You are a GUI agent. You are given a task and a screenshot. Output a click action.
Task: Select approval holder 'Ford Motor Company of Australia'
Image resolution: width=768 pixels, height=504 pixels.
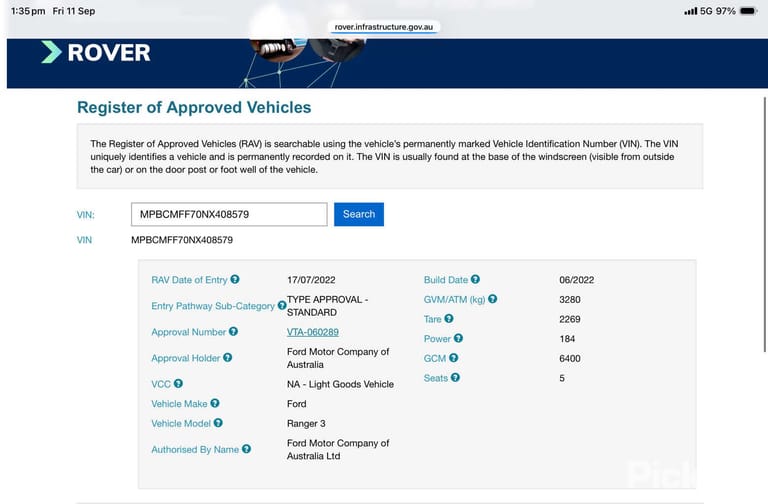point(338,358)
